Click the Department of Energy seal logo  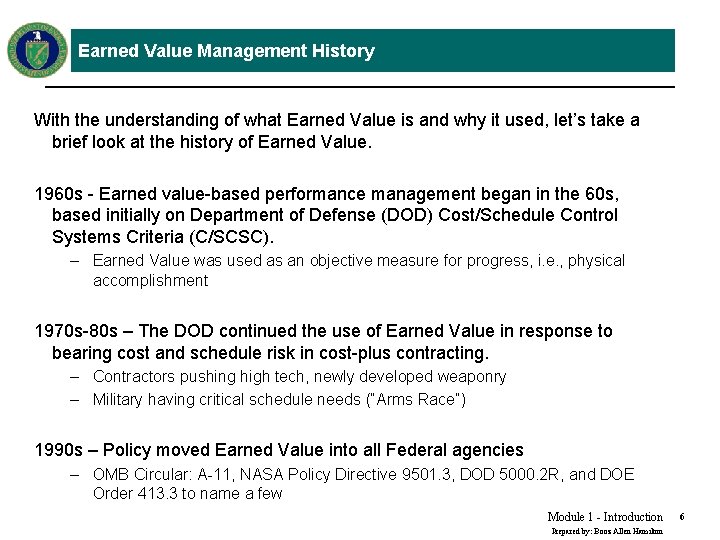pyautogui.click(x=37, y=50)
